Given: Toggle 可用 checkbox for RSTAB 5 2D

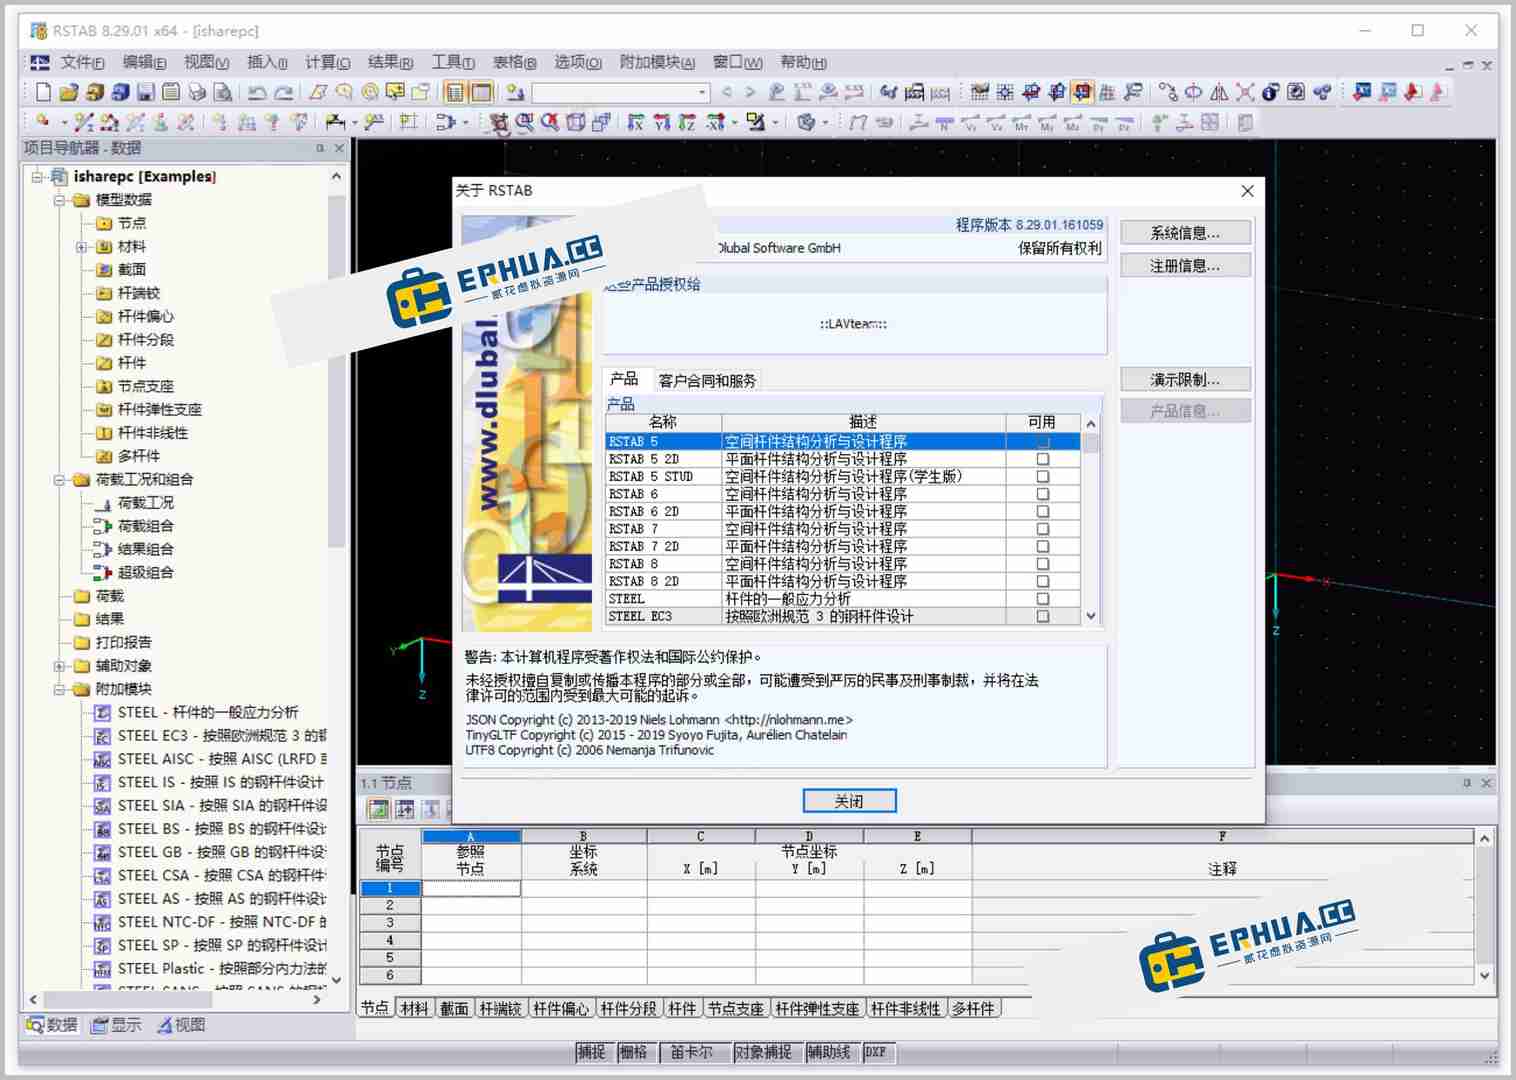Looking at the screenshot, I should point(1043,459).
